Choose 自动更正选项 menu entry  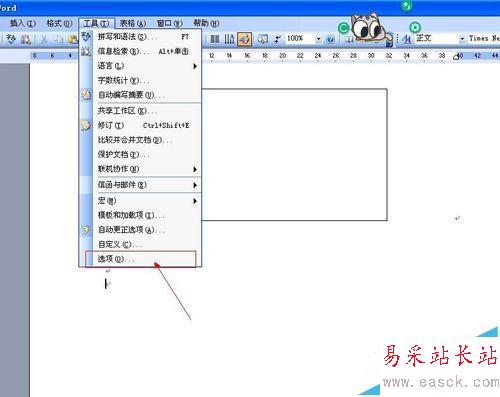140,230
